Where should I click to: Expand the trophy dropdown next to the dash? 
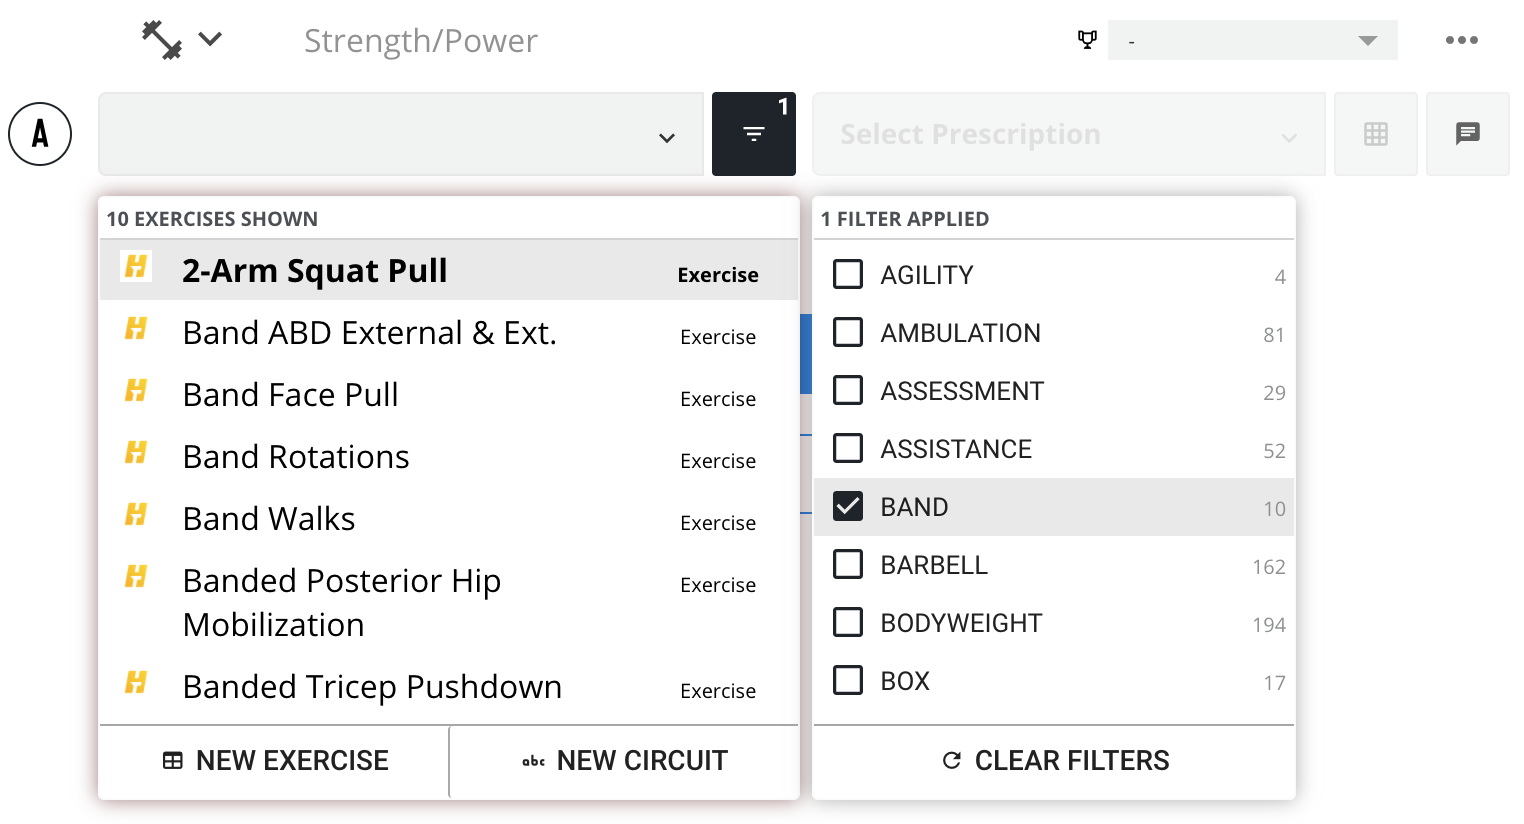pos(1252,40)
